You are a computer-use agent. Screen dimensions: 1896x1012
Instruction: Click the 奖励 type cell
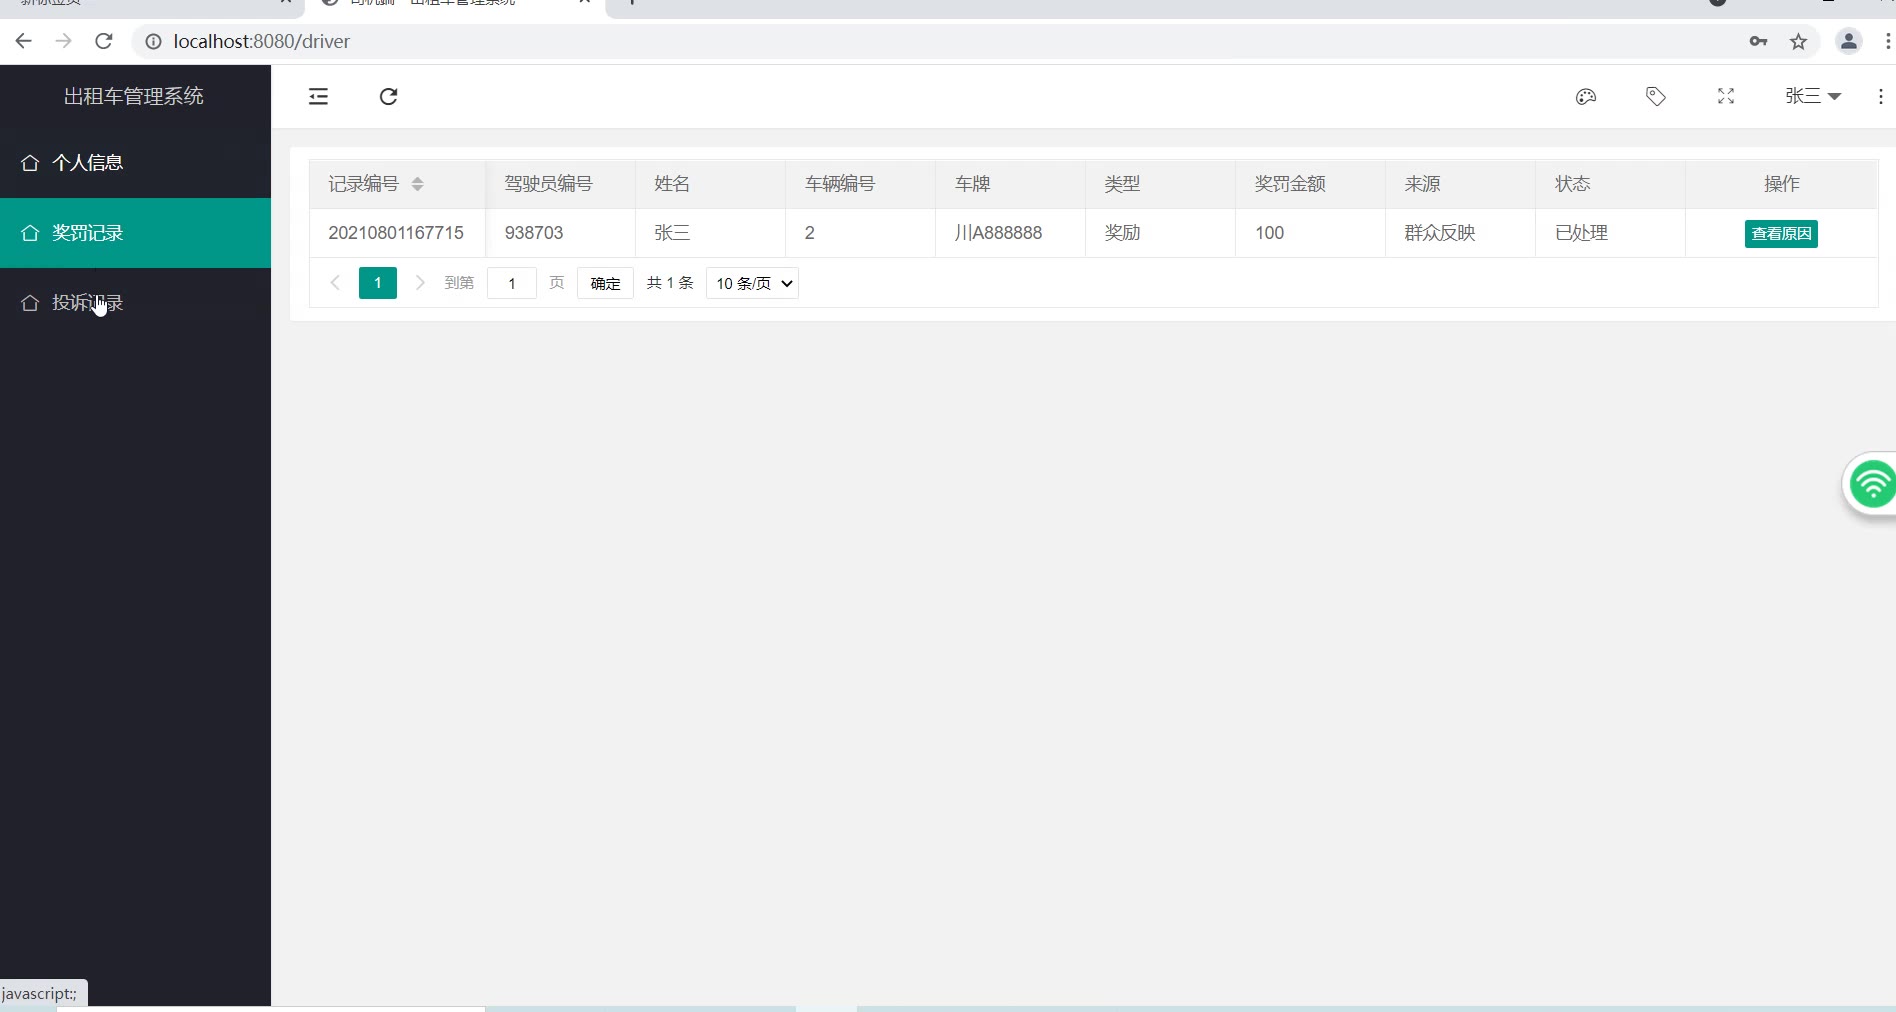point(1160,233)
